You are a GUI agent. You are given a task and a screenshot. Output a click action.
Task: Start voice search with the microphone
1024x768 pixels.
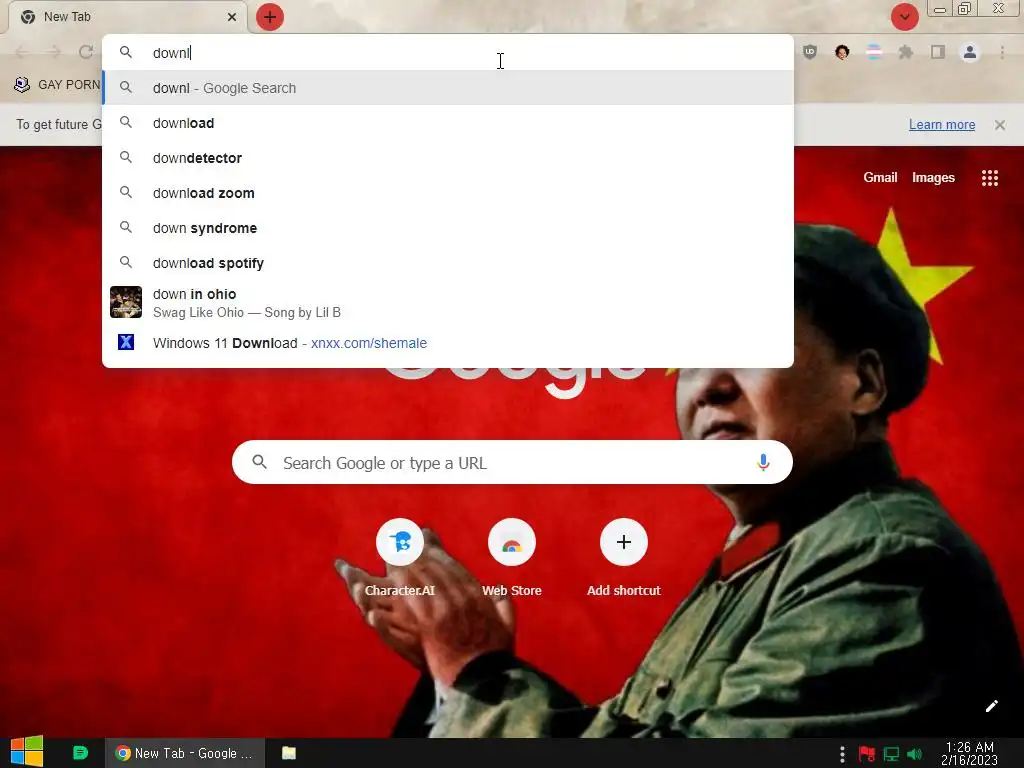pos(763,462)
